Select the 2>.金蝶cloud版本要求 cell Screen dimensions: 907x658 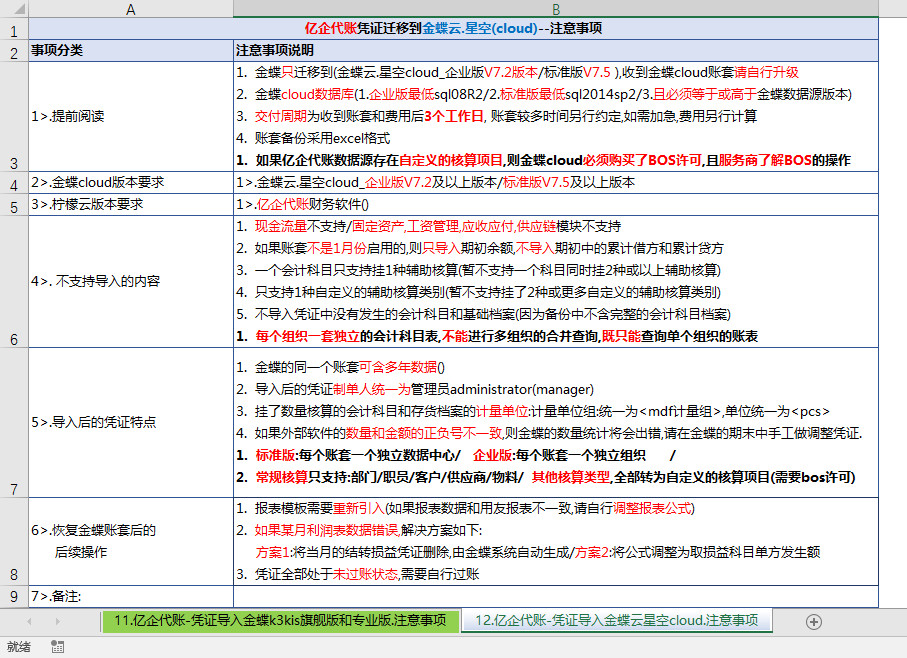click(130, 183)
